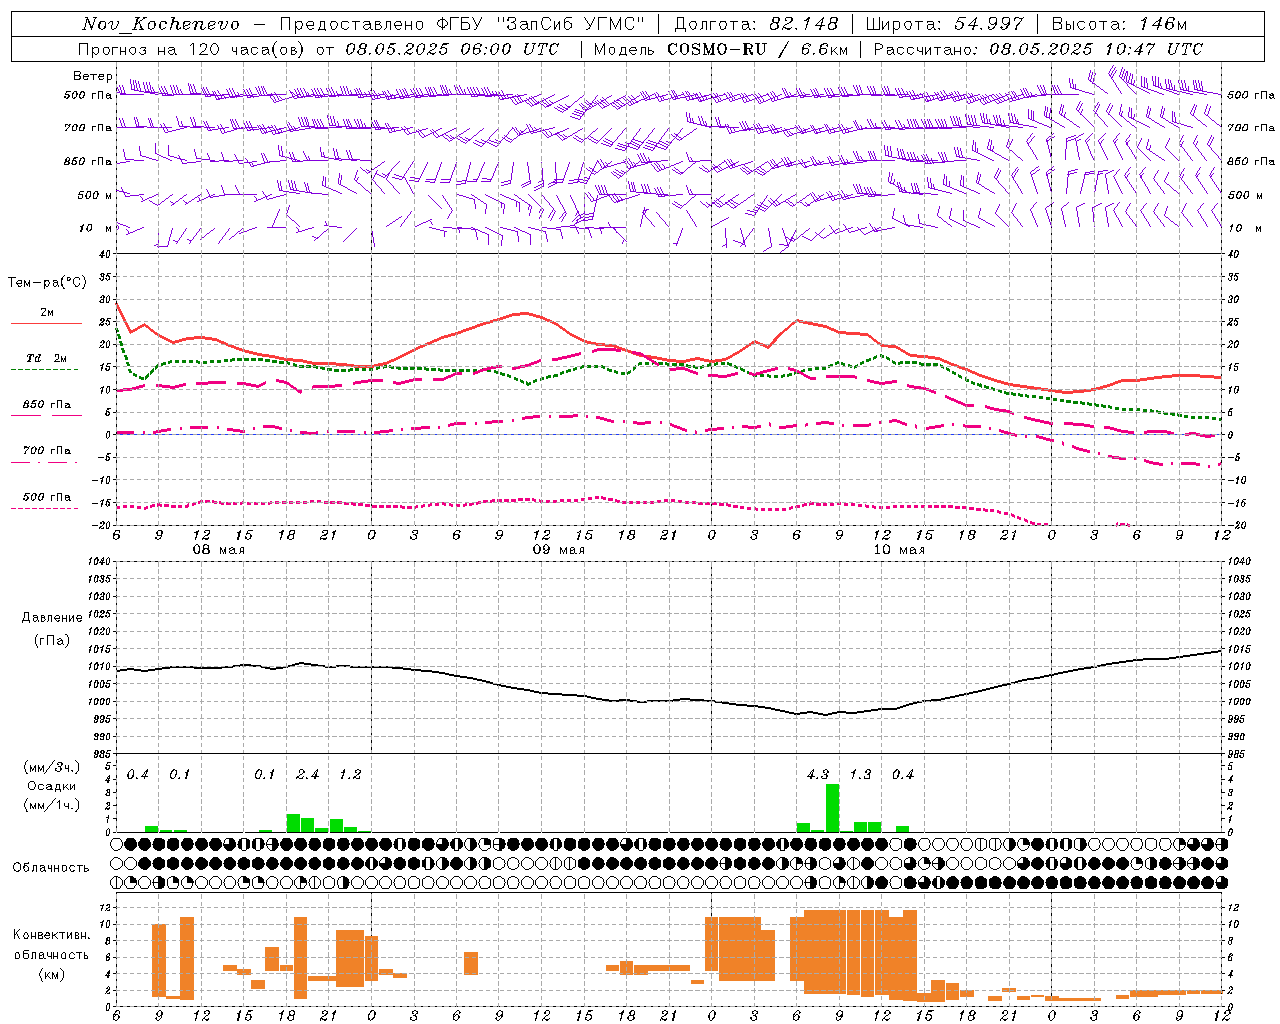Click 'Прогноз на 120 часа(ов)' forecast label
This screenshot has width=1280, height=1024.
pyautogui.click(x=193, y=49)
